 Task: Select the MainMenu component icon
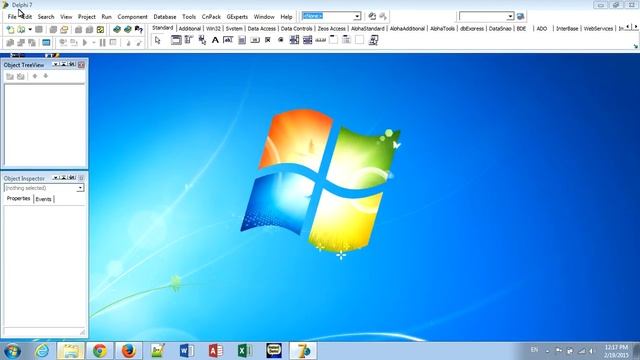[x=189, y=40]
